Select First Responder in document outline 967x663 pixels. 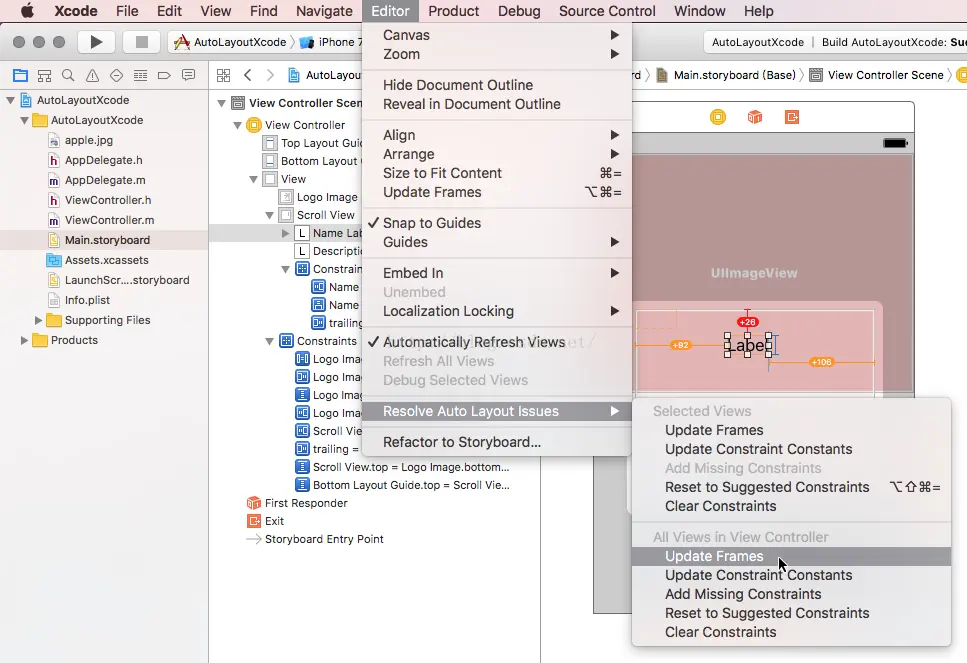[306, 503]
